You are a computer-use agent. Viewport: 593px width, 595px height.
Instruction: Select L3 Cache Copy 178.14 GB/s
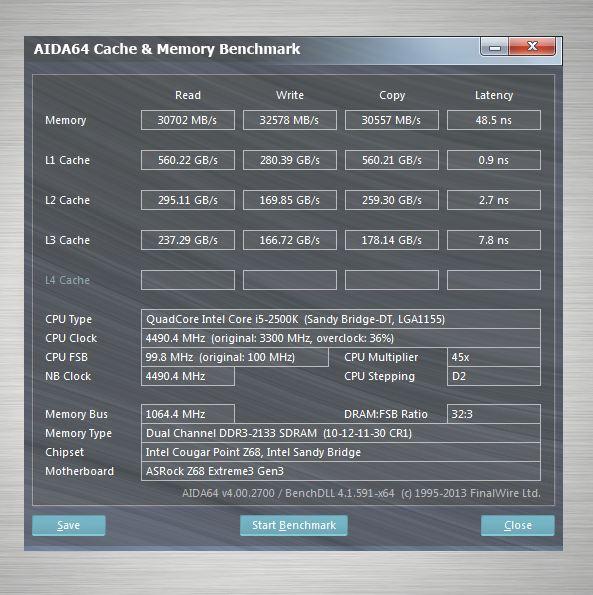[x=392, y=240]
